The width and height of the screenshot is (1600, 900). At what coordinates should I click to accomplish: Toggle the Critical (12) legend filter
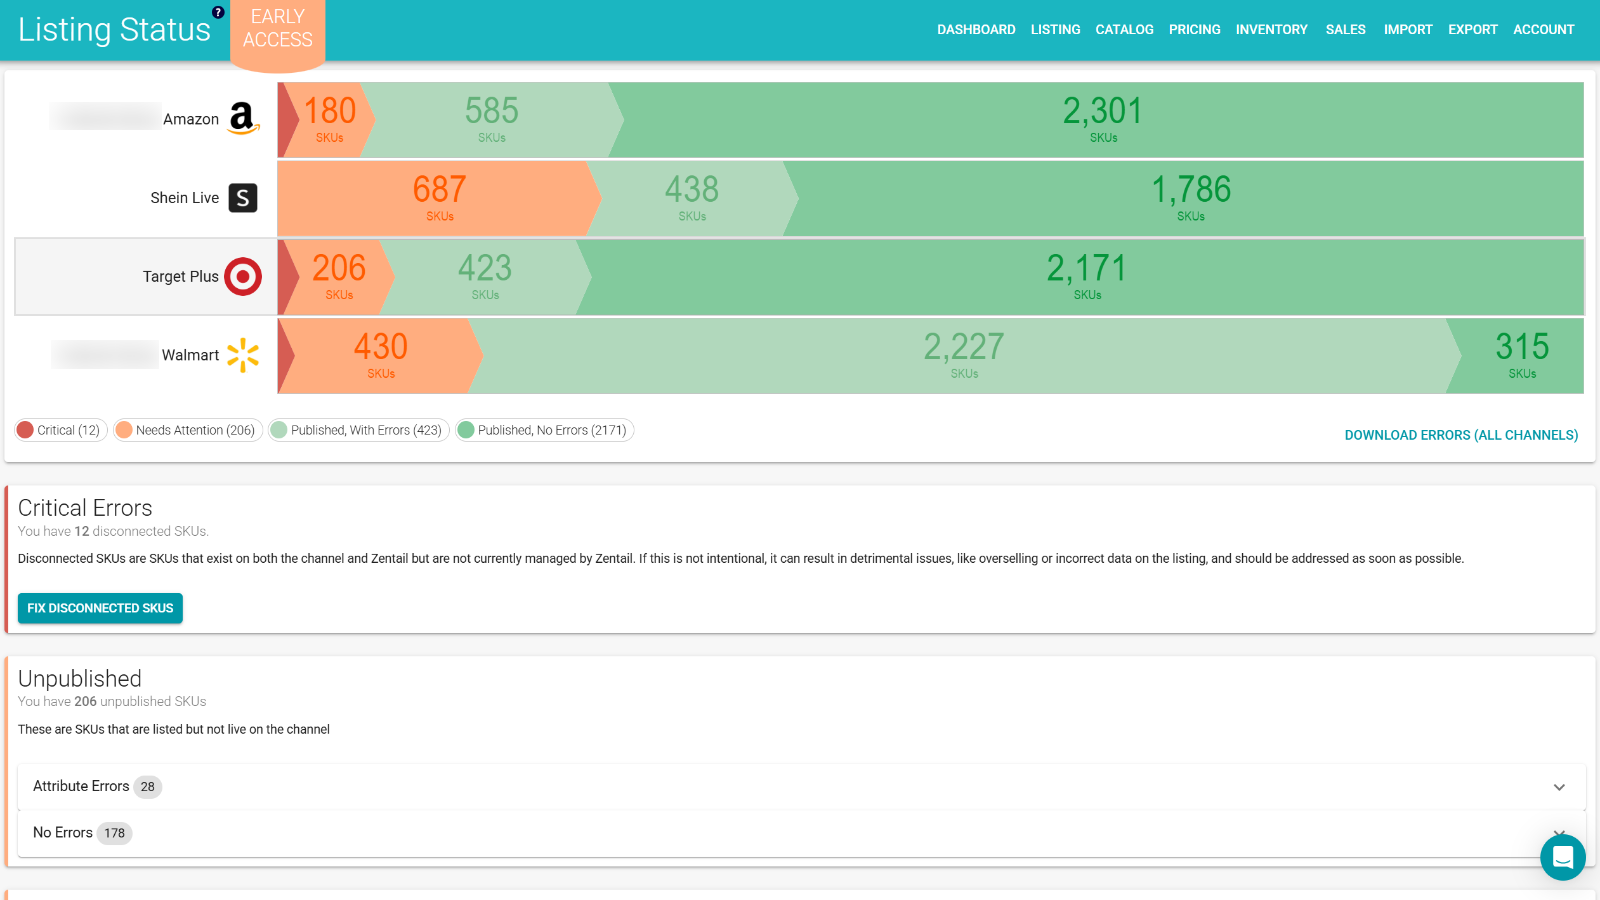point(61,430)
